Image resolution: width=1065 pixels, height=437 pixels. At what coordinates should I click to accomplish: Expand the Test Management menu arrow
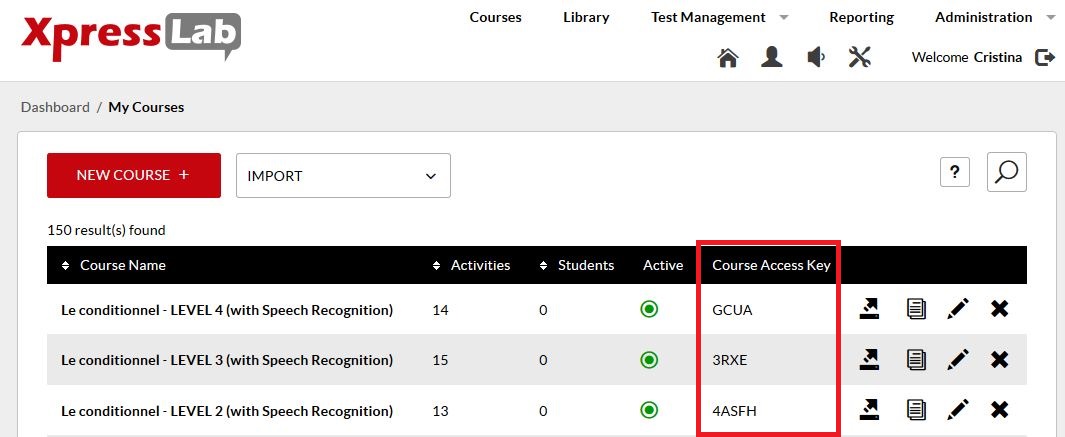(784, 18)
